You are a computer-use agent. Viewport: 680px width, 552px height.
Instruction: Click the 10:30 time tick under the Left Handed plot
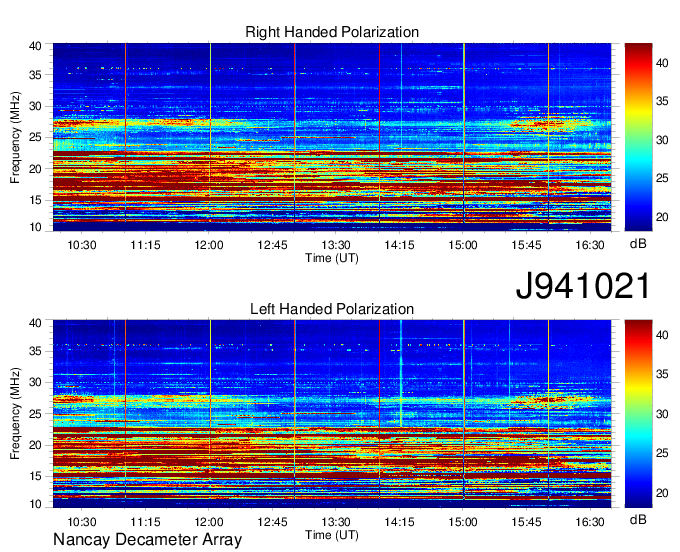click(x=82, y=522)
